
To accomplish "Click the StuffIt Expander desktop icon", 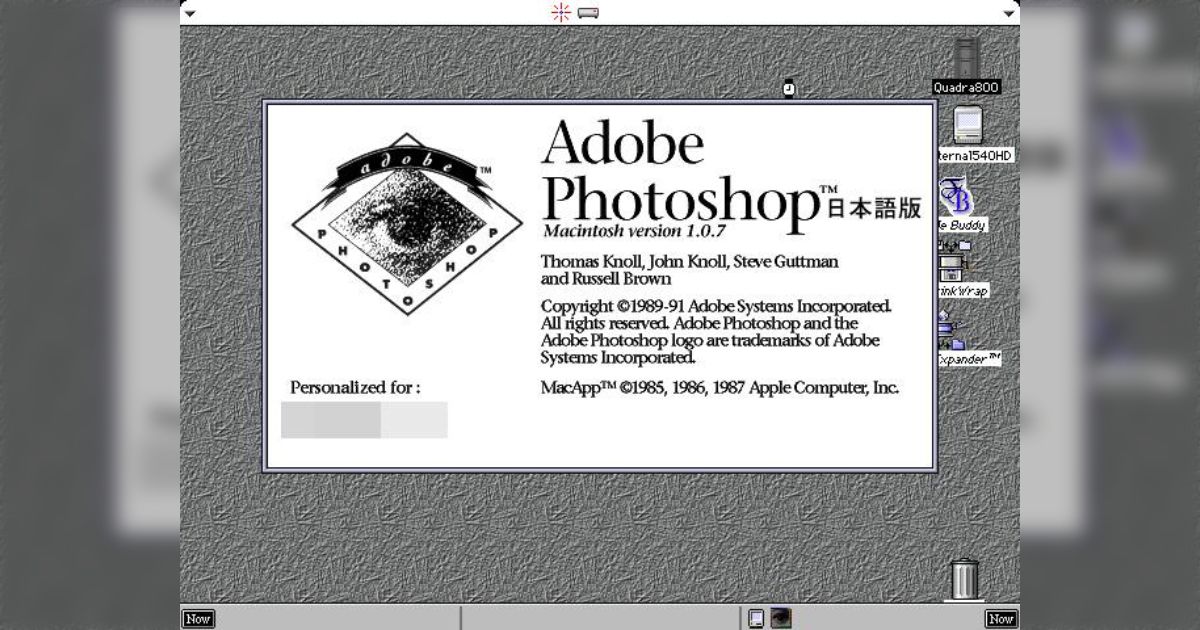I will tap(951, 329).
